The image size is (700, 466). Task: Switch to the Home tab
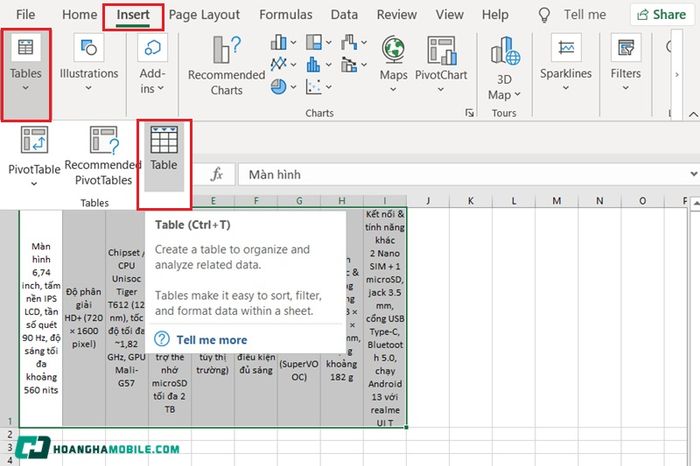(x=79, y=15)
